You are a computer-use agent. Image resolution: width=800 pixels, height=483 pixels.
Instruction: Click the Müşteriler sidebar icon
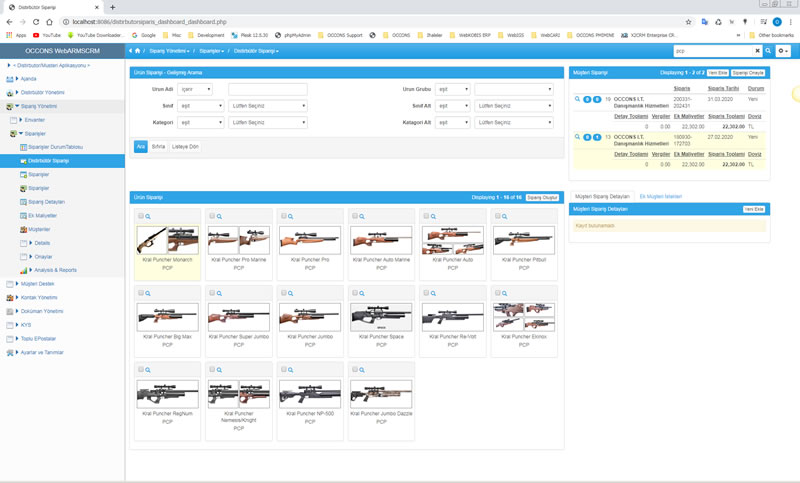[x=23, y=230]
